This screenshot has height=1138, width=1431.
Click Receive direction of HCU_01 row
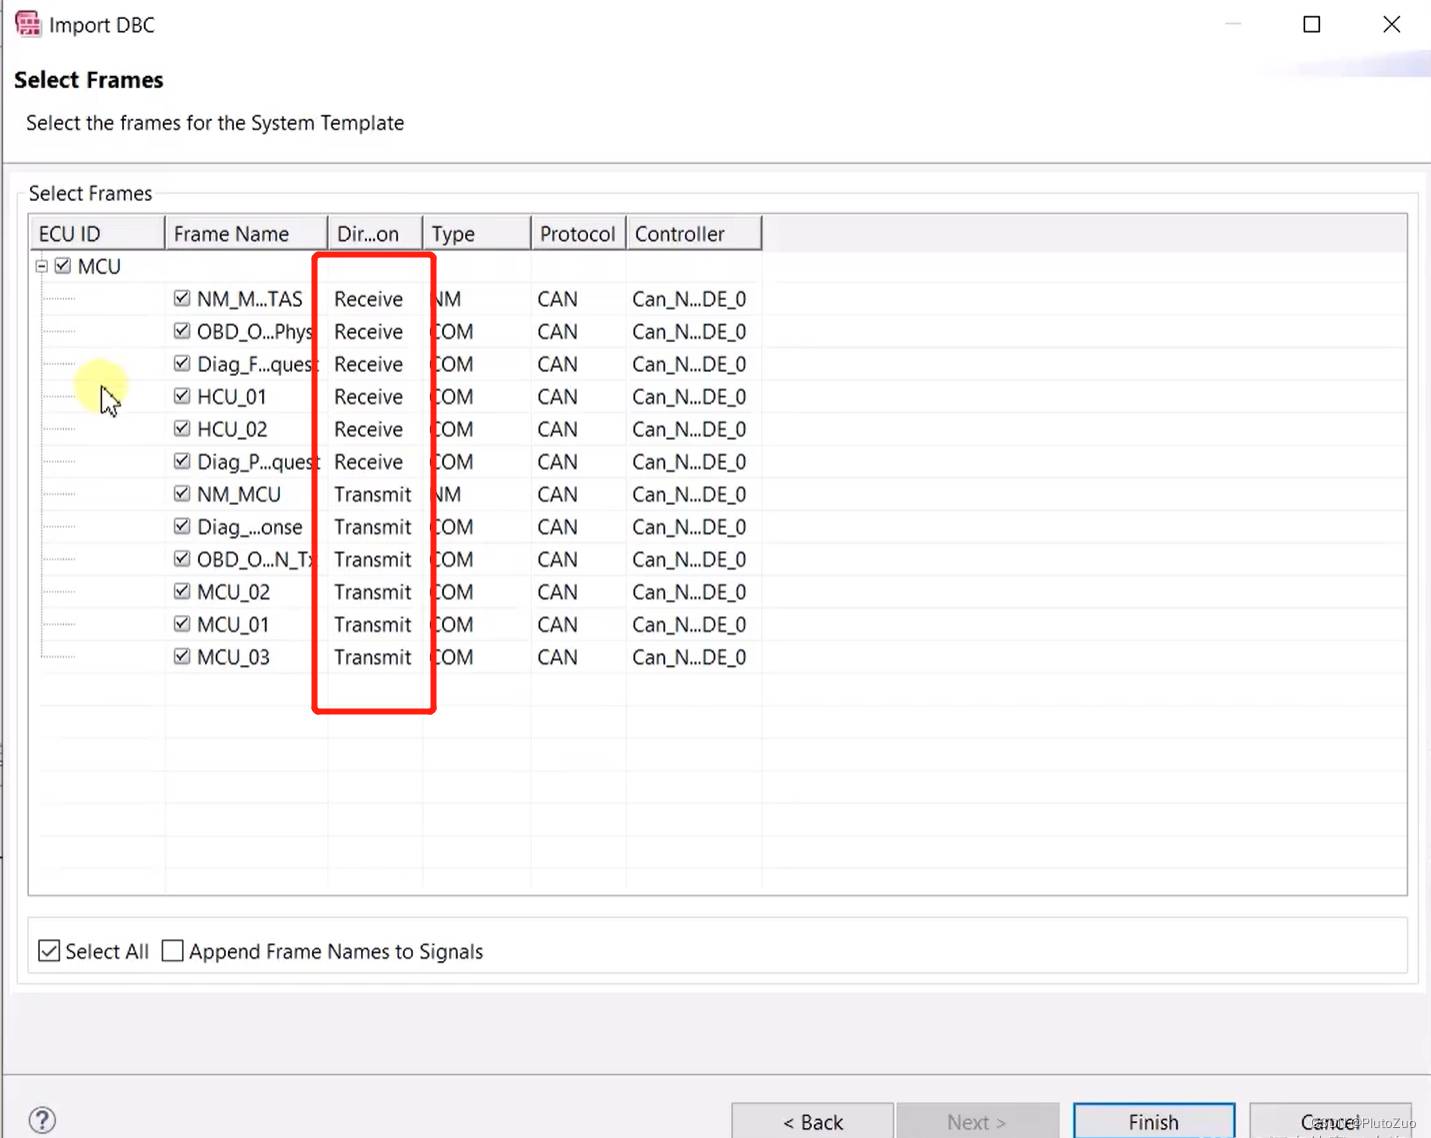368,397
